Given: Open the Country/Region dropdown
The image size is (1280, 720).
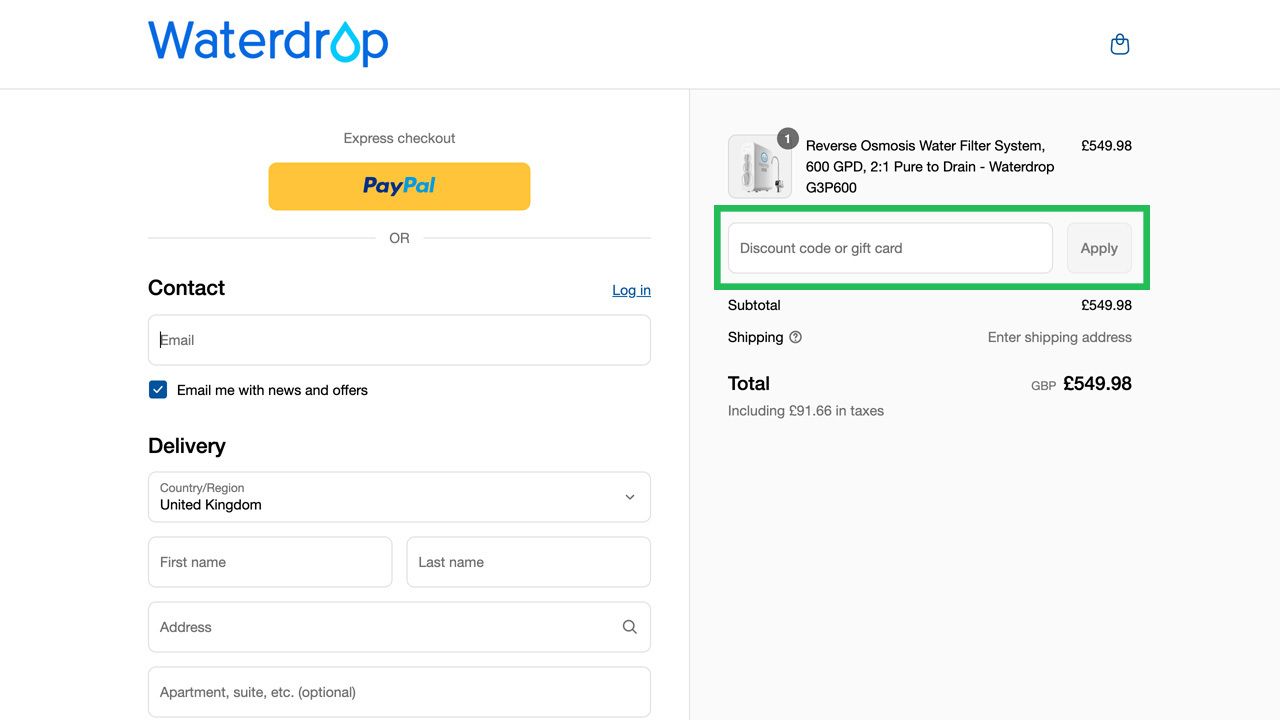Looking at the screenshot, I should point(399,497).
